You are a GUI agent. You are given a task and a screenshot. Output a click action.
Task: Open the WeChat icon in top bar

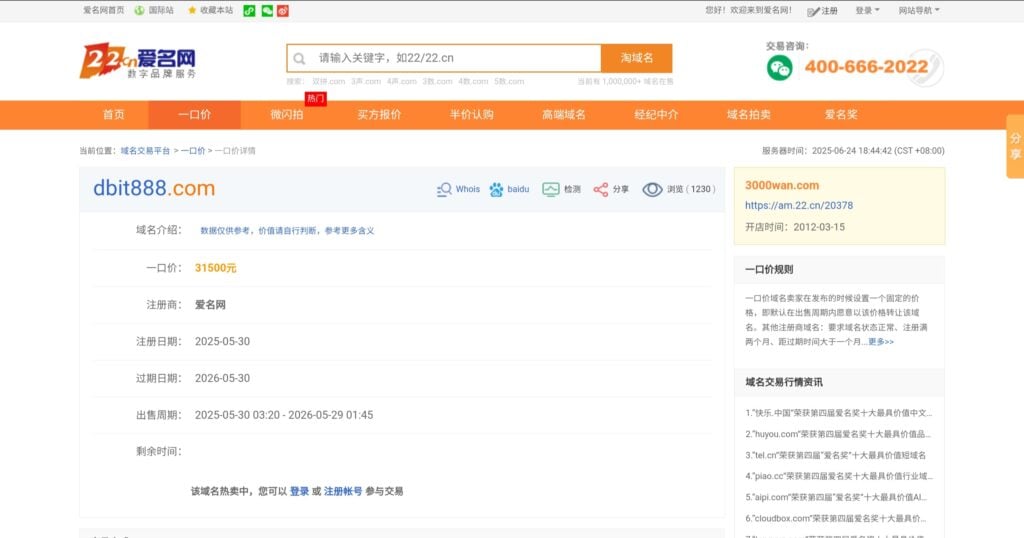click(266, 10)
